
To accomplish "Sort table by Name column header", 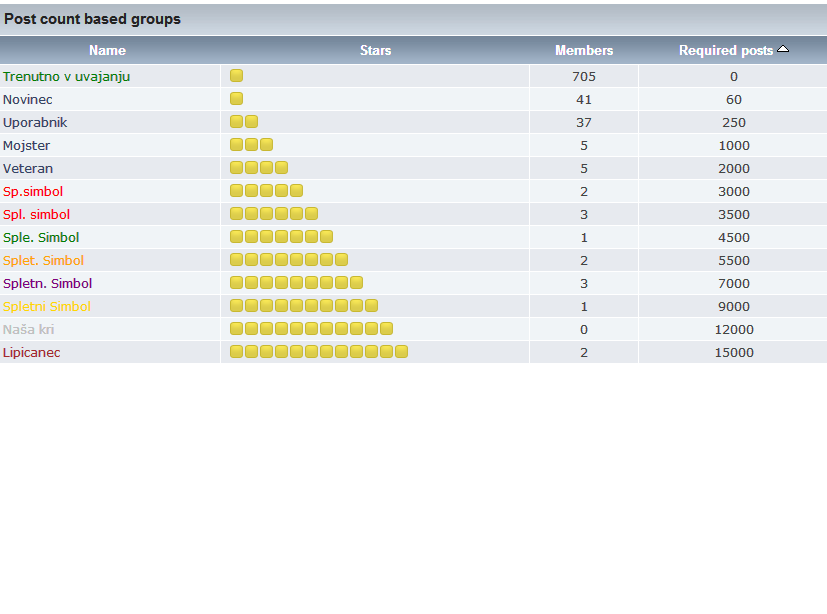I will point(107,50).
